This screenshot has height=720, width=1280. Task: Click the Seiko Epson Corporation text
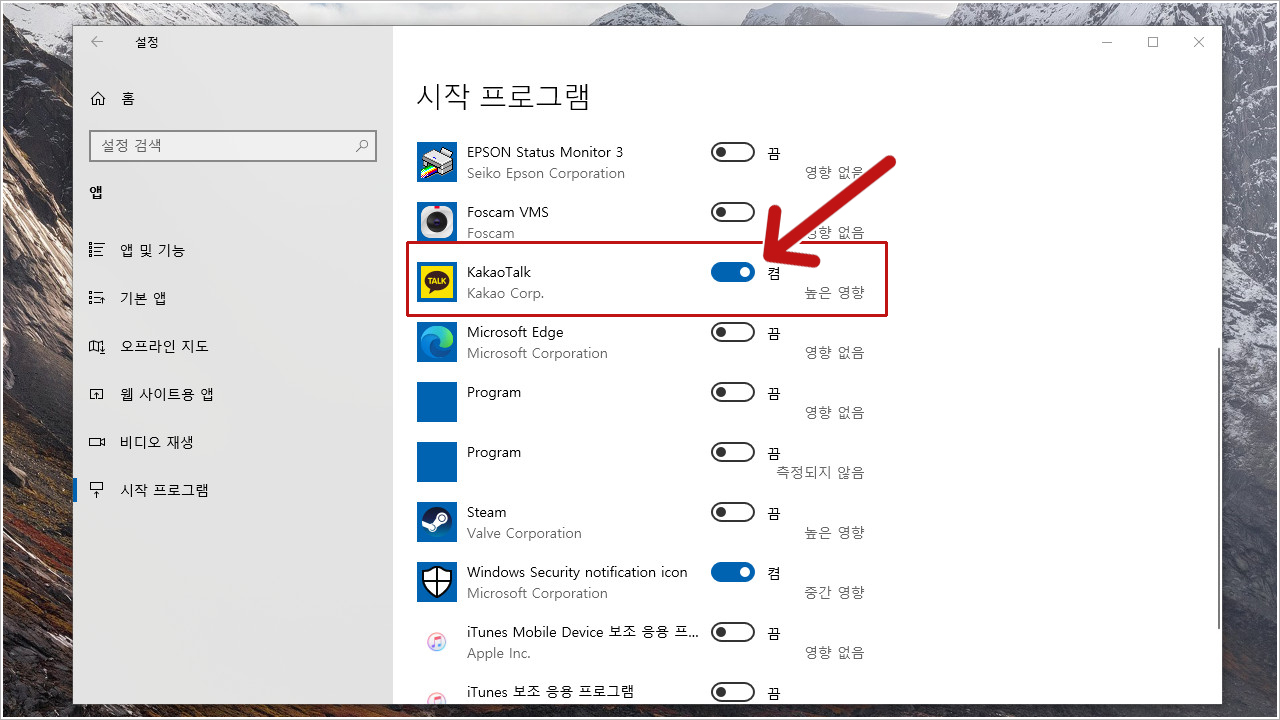546,173
